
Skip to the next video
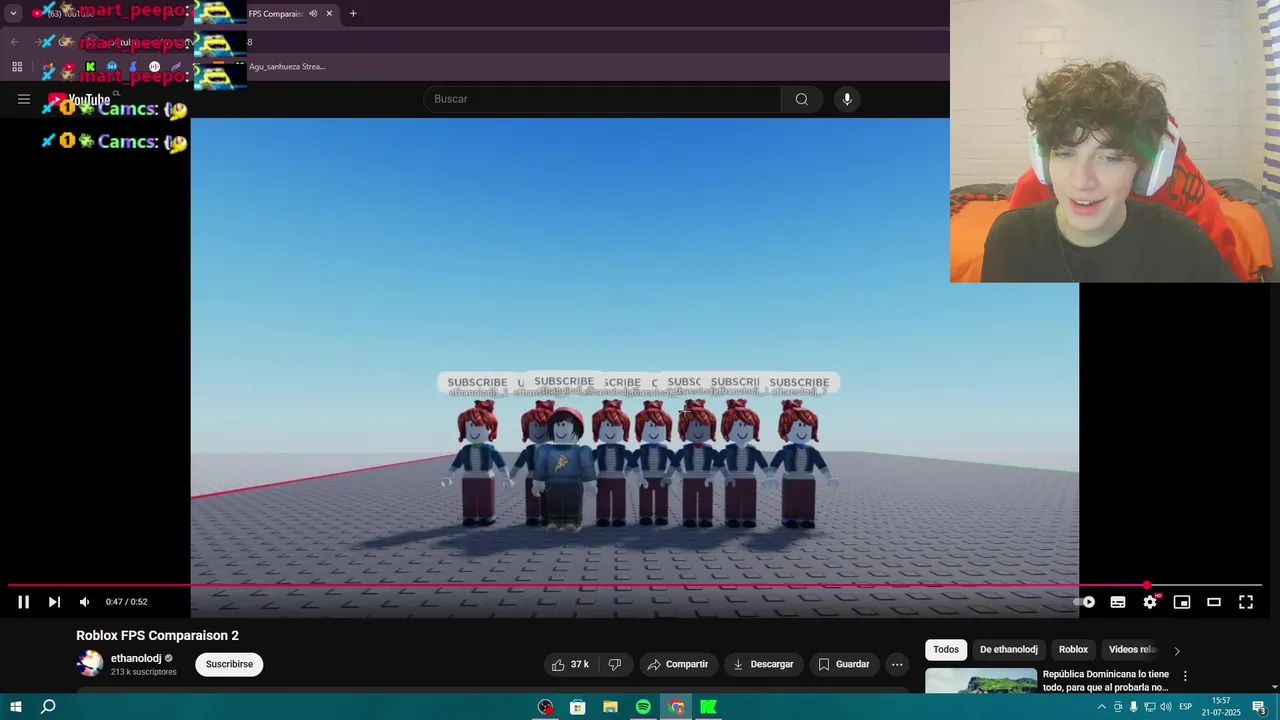54,602
